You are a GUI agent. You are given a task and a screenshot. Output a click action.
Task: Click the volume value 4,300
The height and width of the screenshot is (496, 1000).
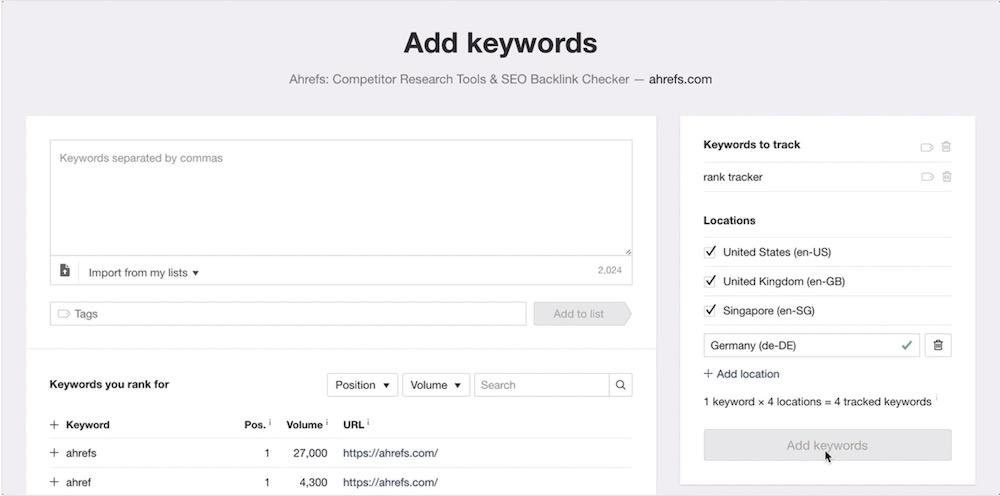(x=311, y=482)
